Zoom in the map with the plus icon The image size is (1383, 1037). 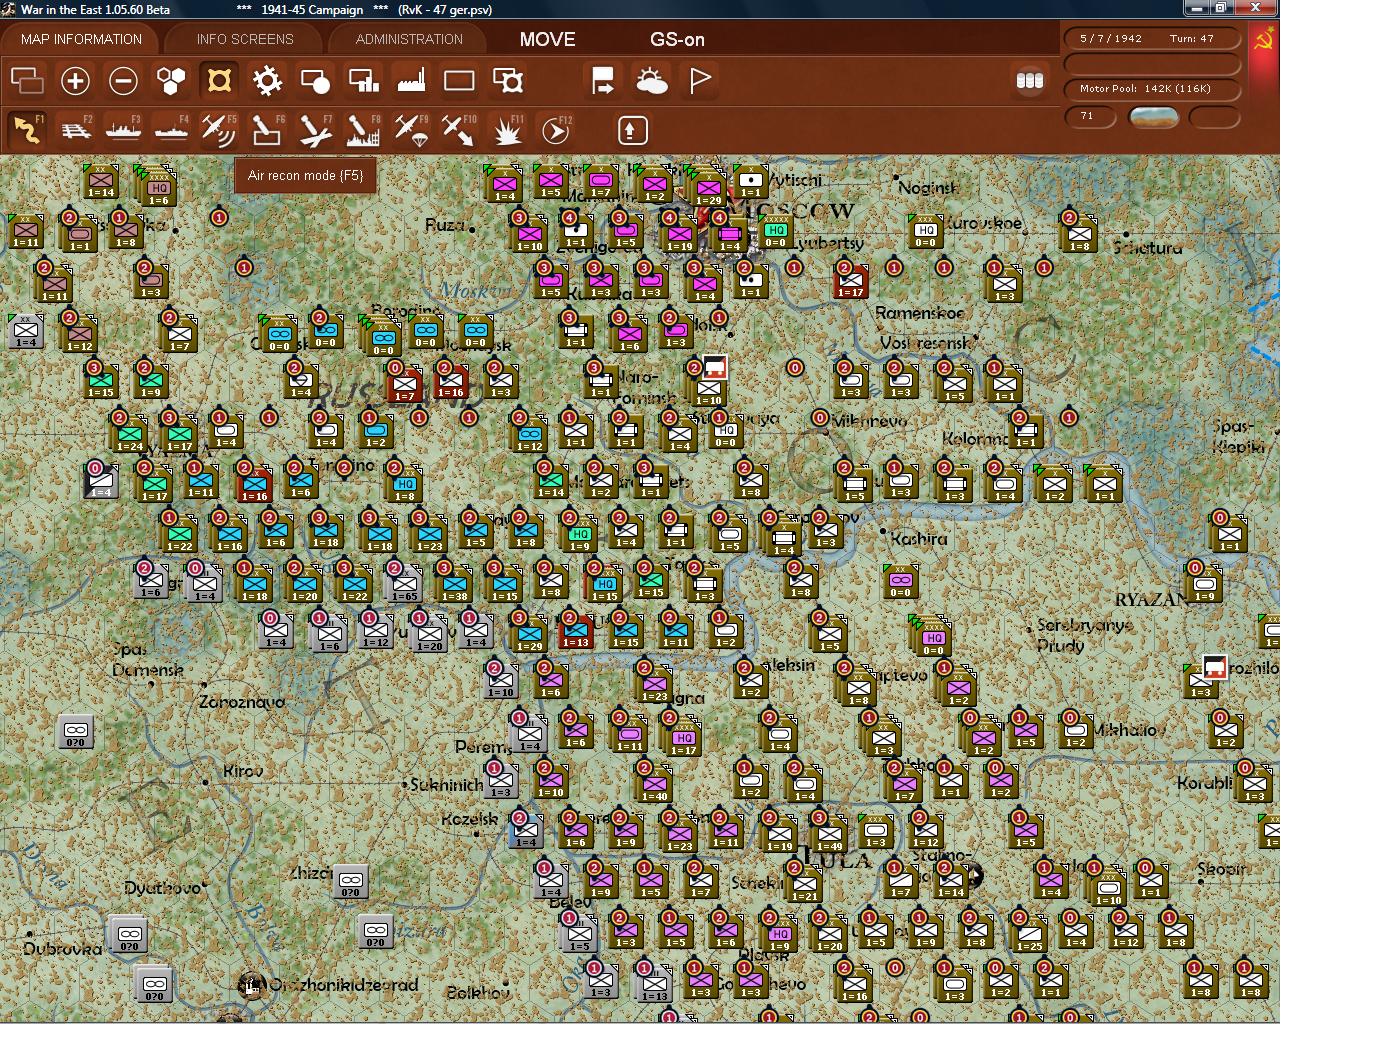75,80
